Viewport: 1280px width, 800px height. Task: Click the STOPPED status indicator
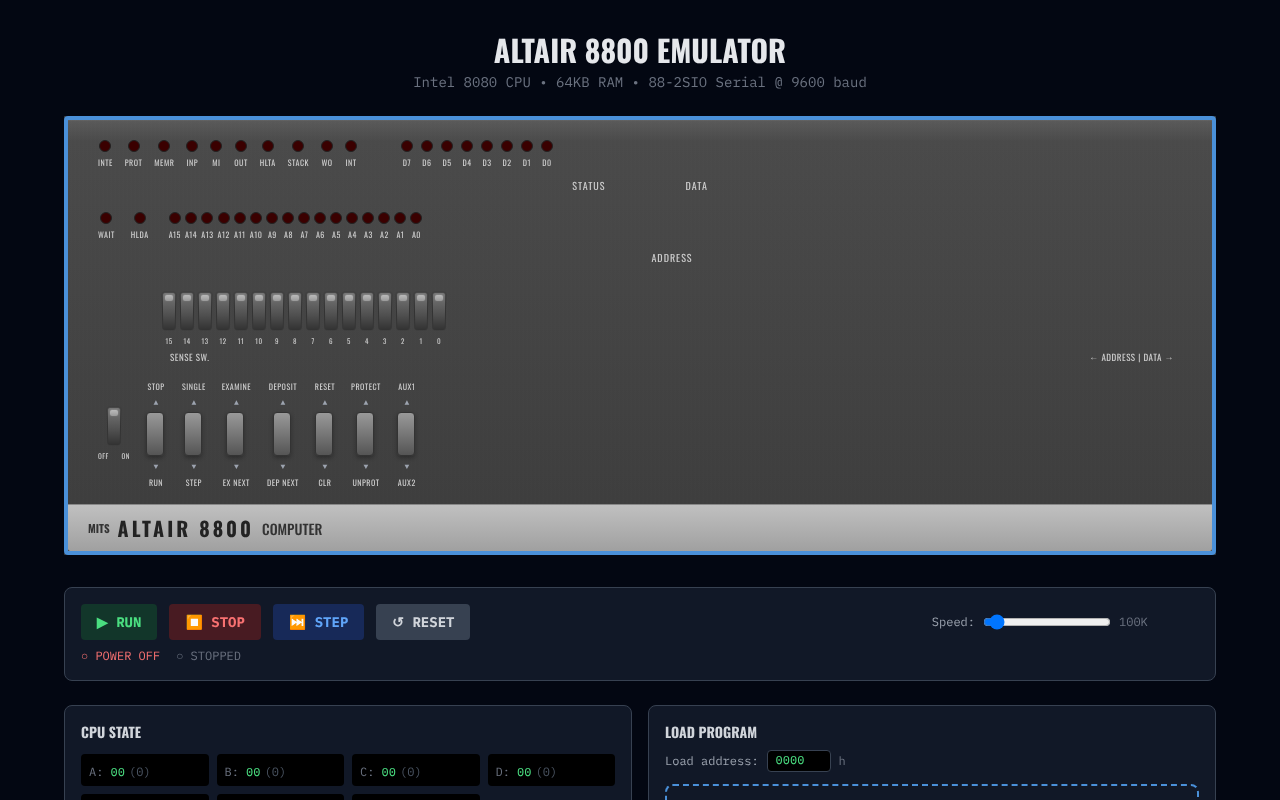point(208,656)
